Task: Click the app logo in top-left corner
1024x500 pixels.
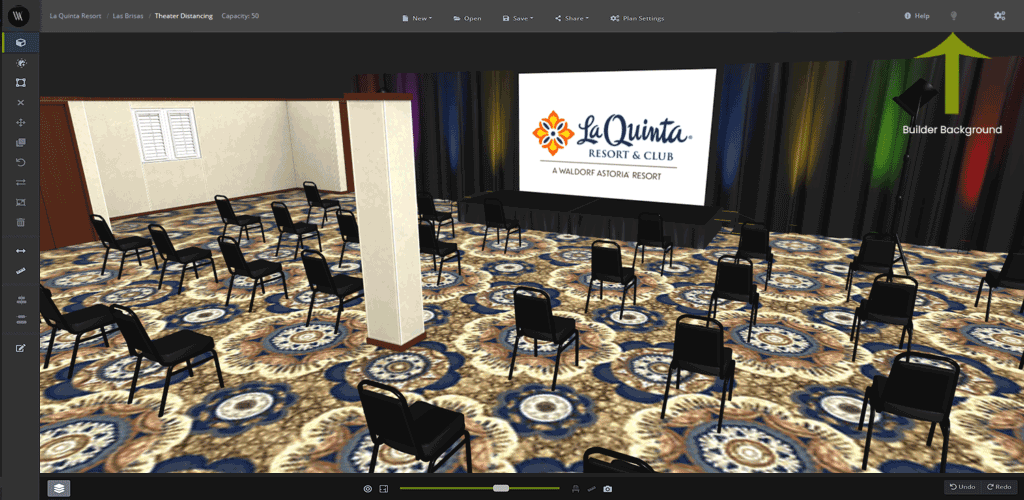Action: (20, 14)
